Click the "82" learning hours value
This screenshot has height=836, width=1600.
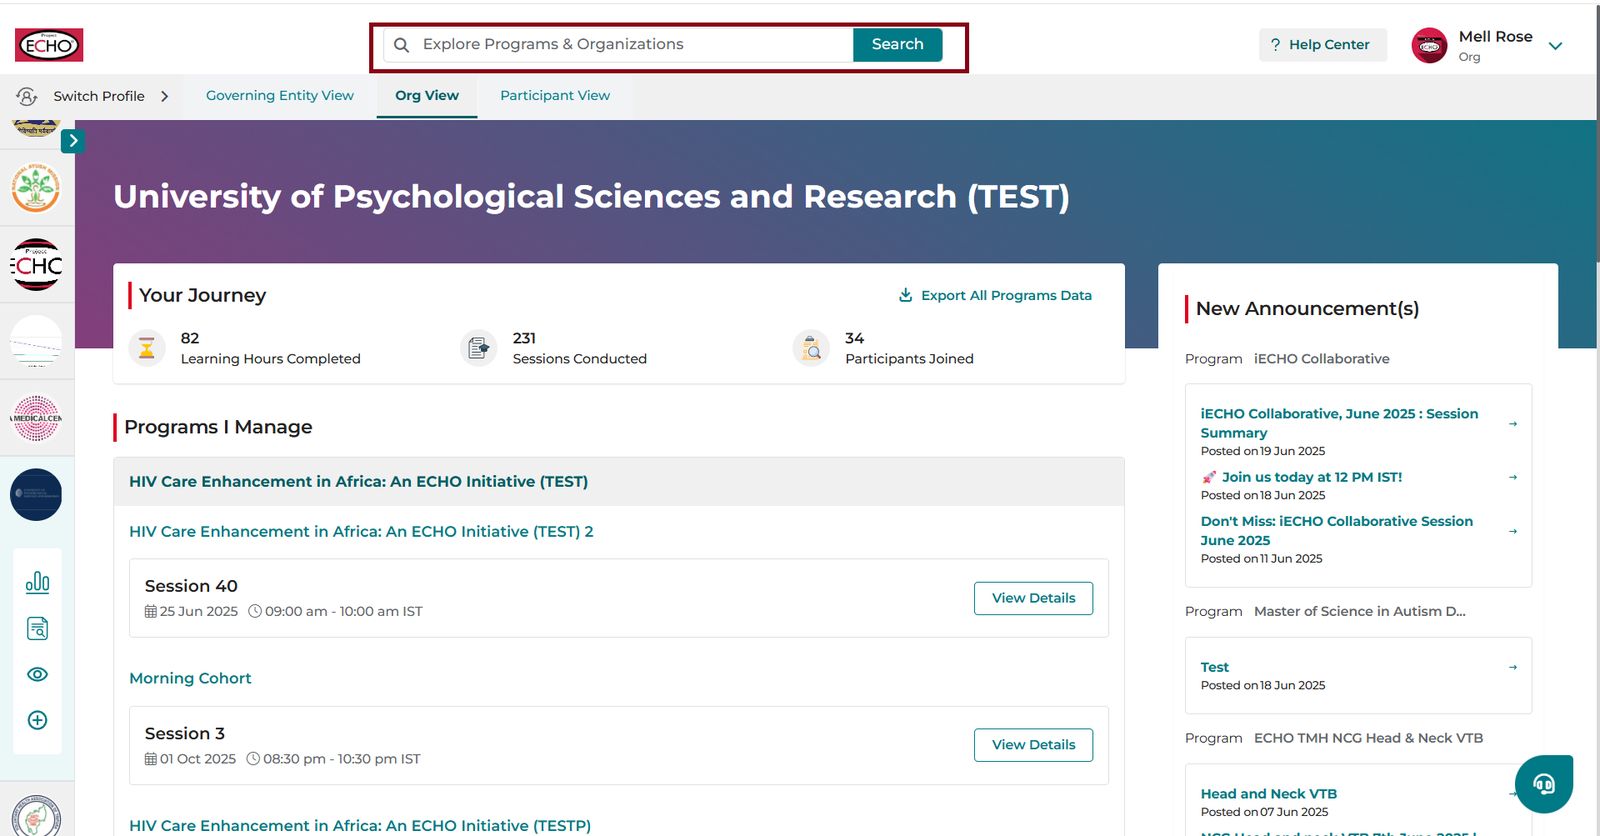[x=190, y=338]
